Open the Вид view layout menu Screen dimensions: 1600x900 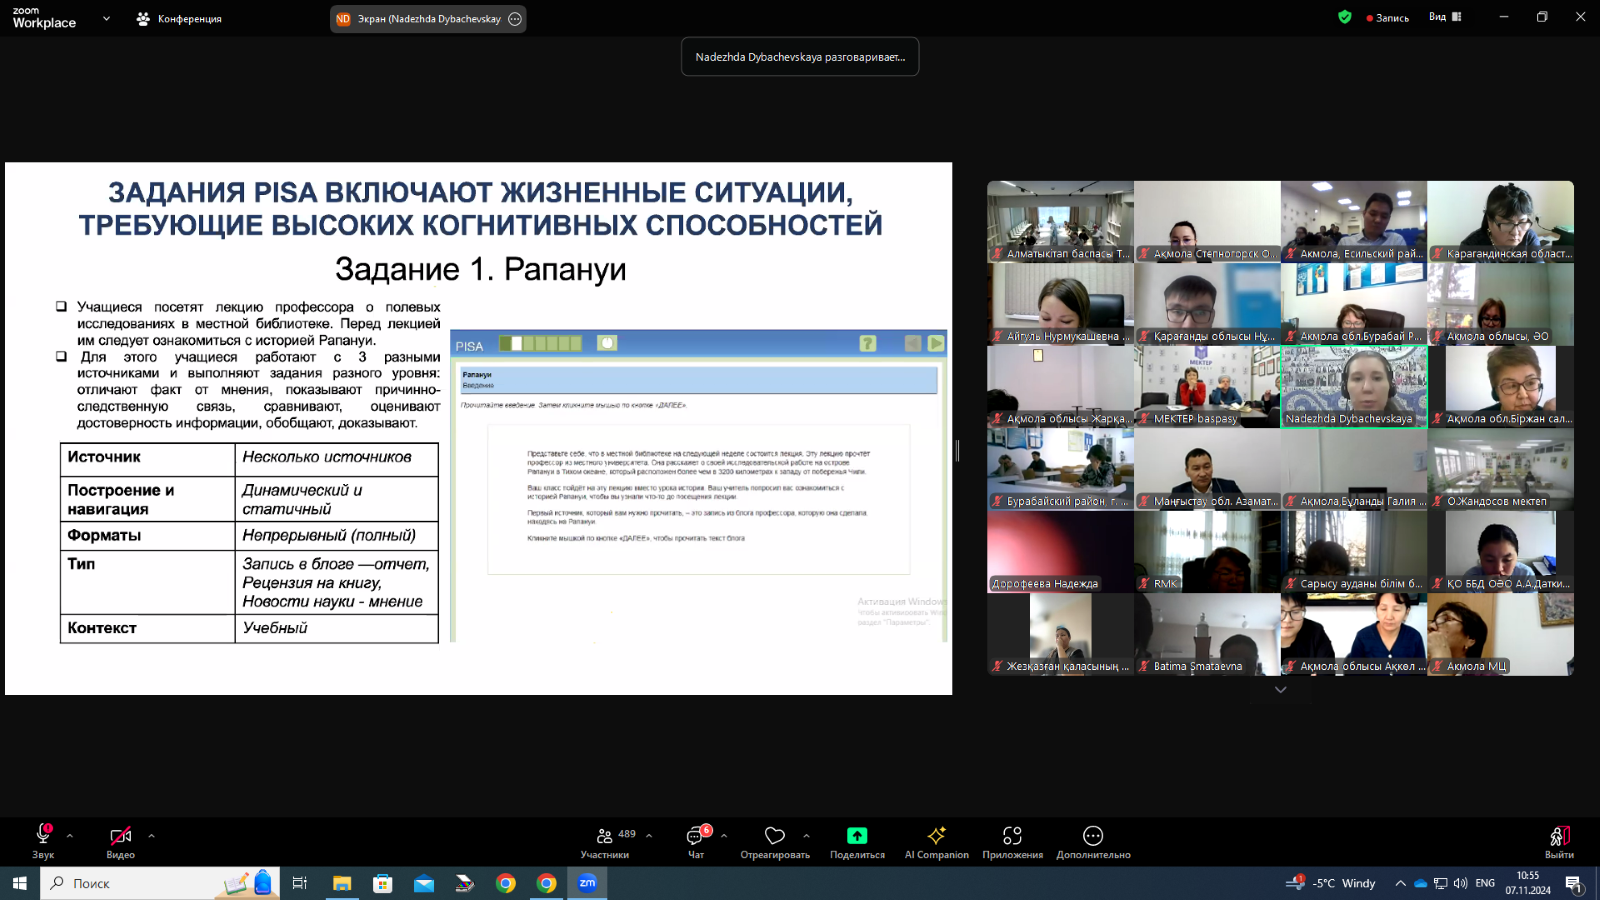pos(1445,17)
